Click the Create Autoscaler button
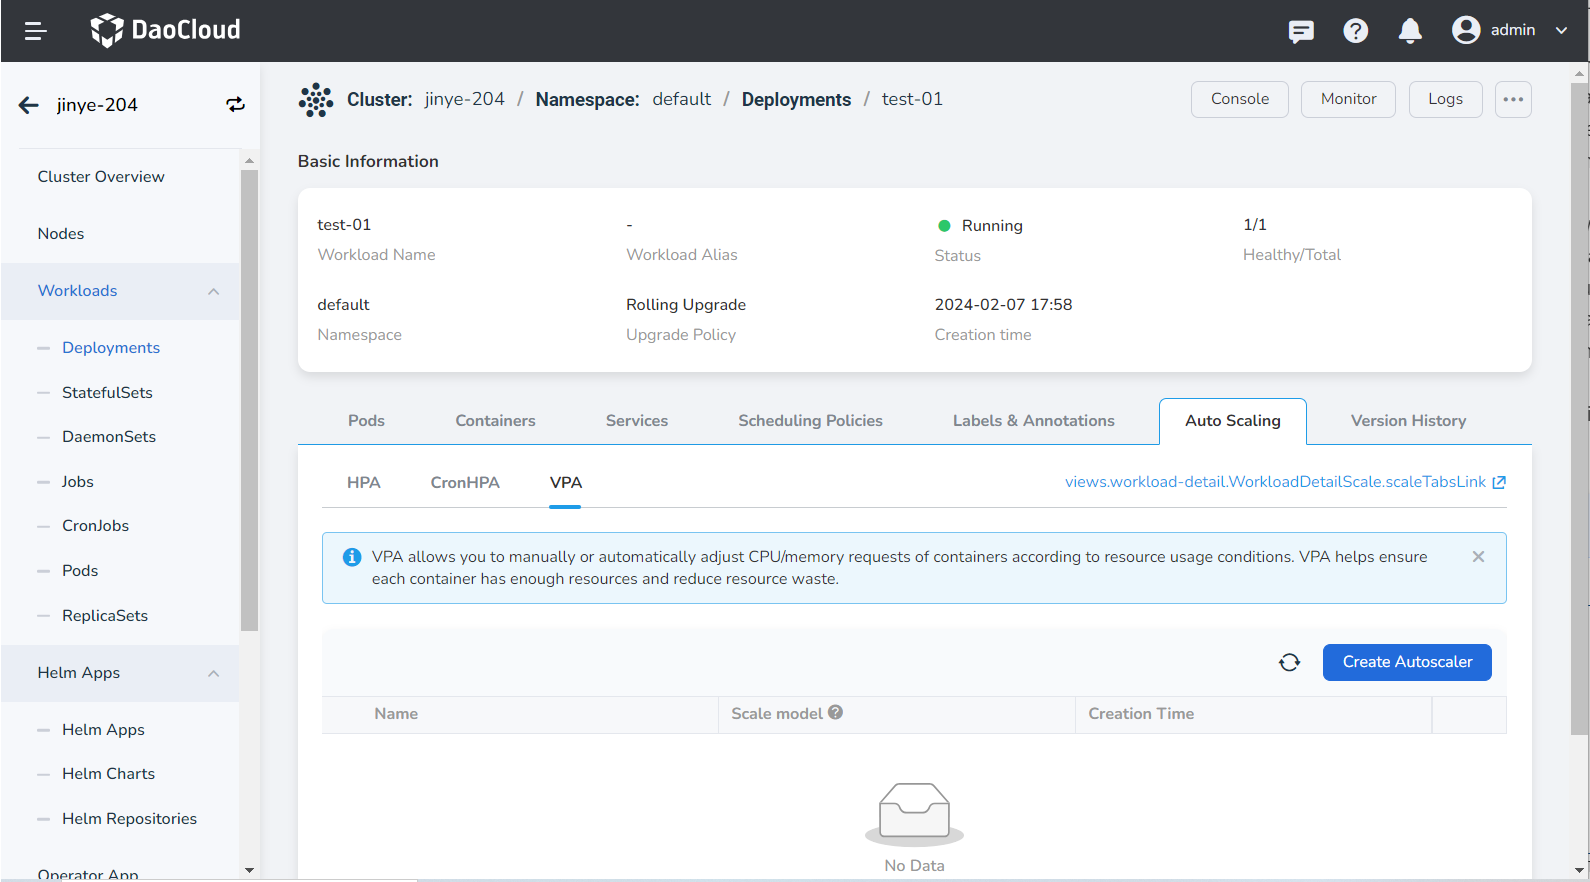This screenshot has height=882, width=1590. (1406, 662)
